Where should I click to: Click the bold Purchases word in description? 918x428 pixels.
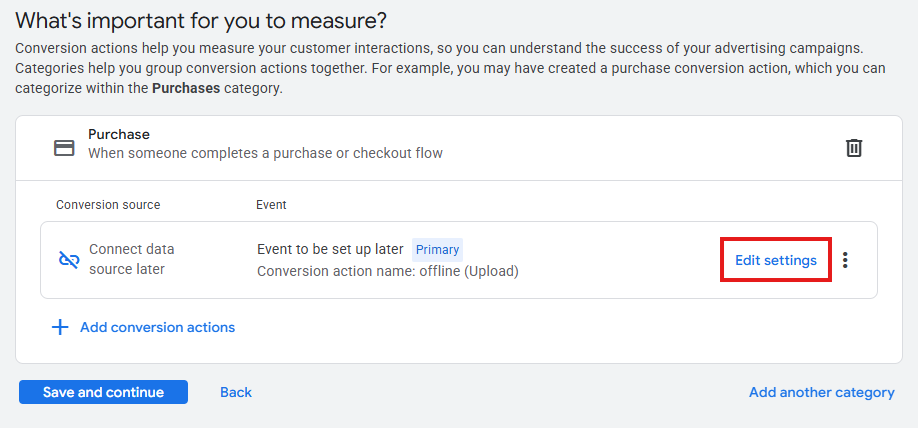(186, 89)
